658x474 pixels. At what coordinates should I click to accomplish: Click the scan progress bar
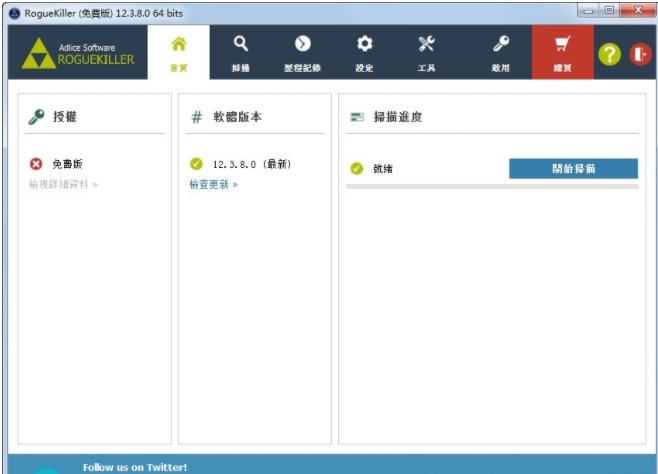tap(492, 186)
